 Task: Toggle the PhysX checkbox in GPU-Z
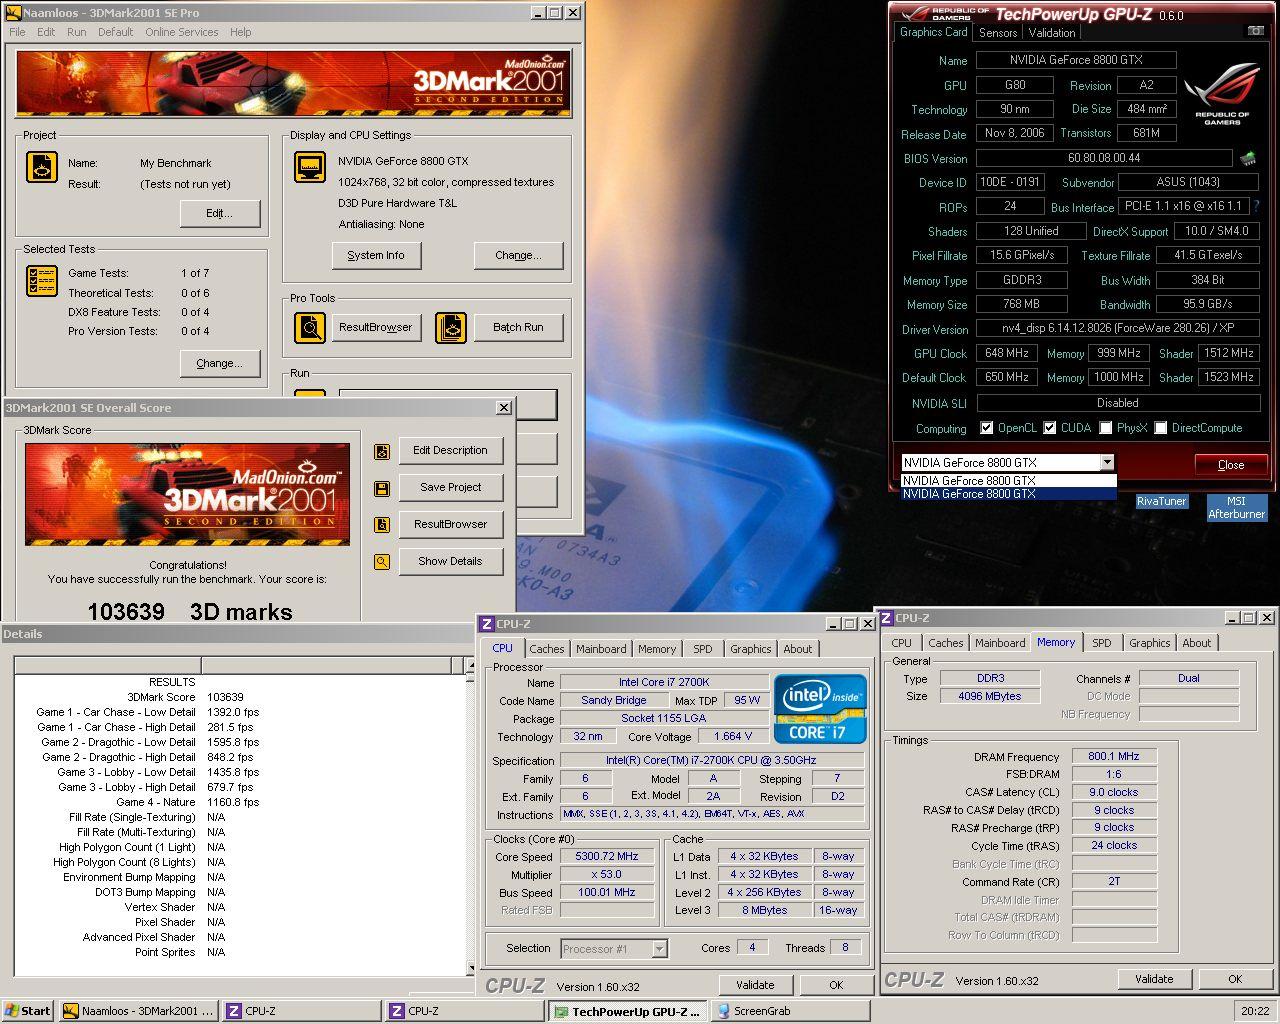(x=1105, y=428)
